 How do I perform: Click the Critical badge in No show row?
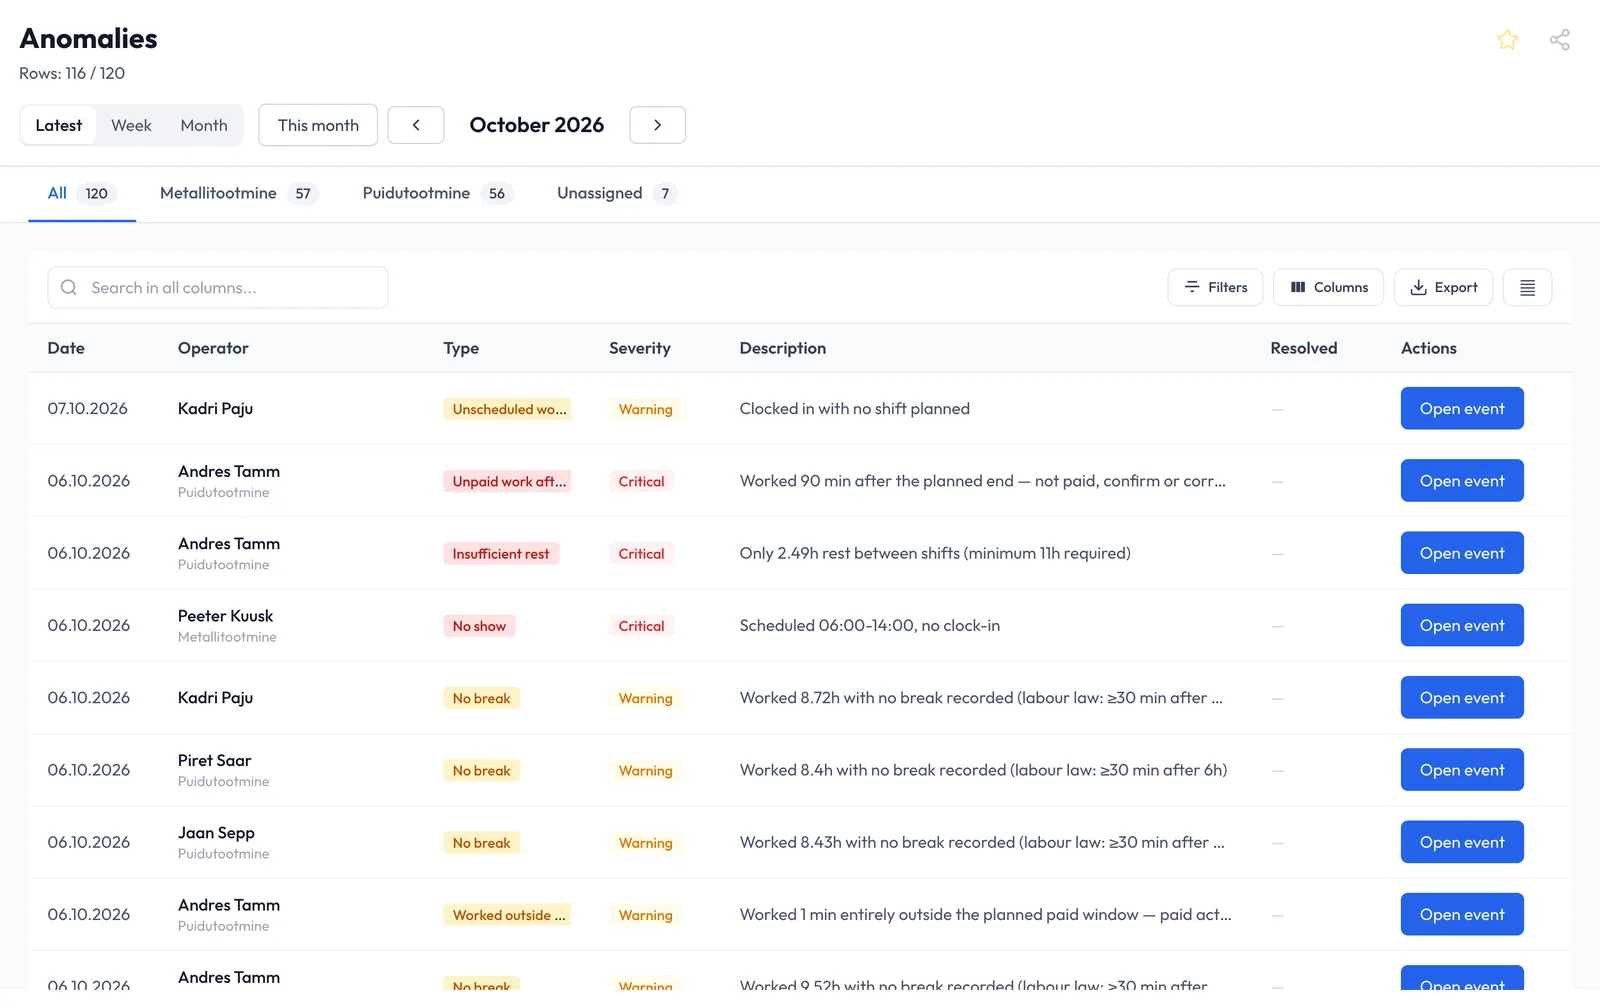641,626
